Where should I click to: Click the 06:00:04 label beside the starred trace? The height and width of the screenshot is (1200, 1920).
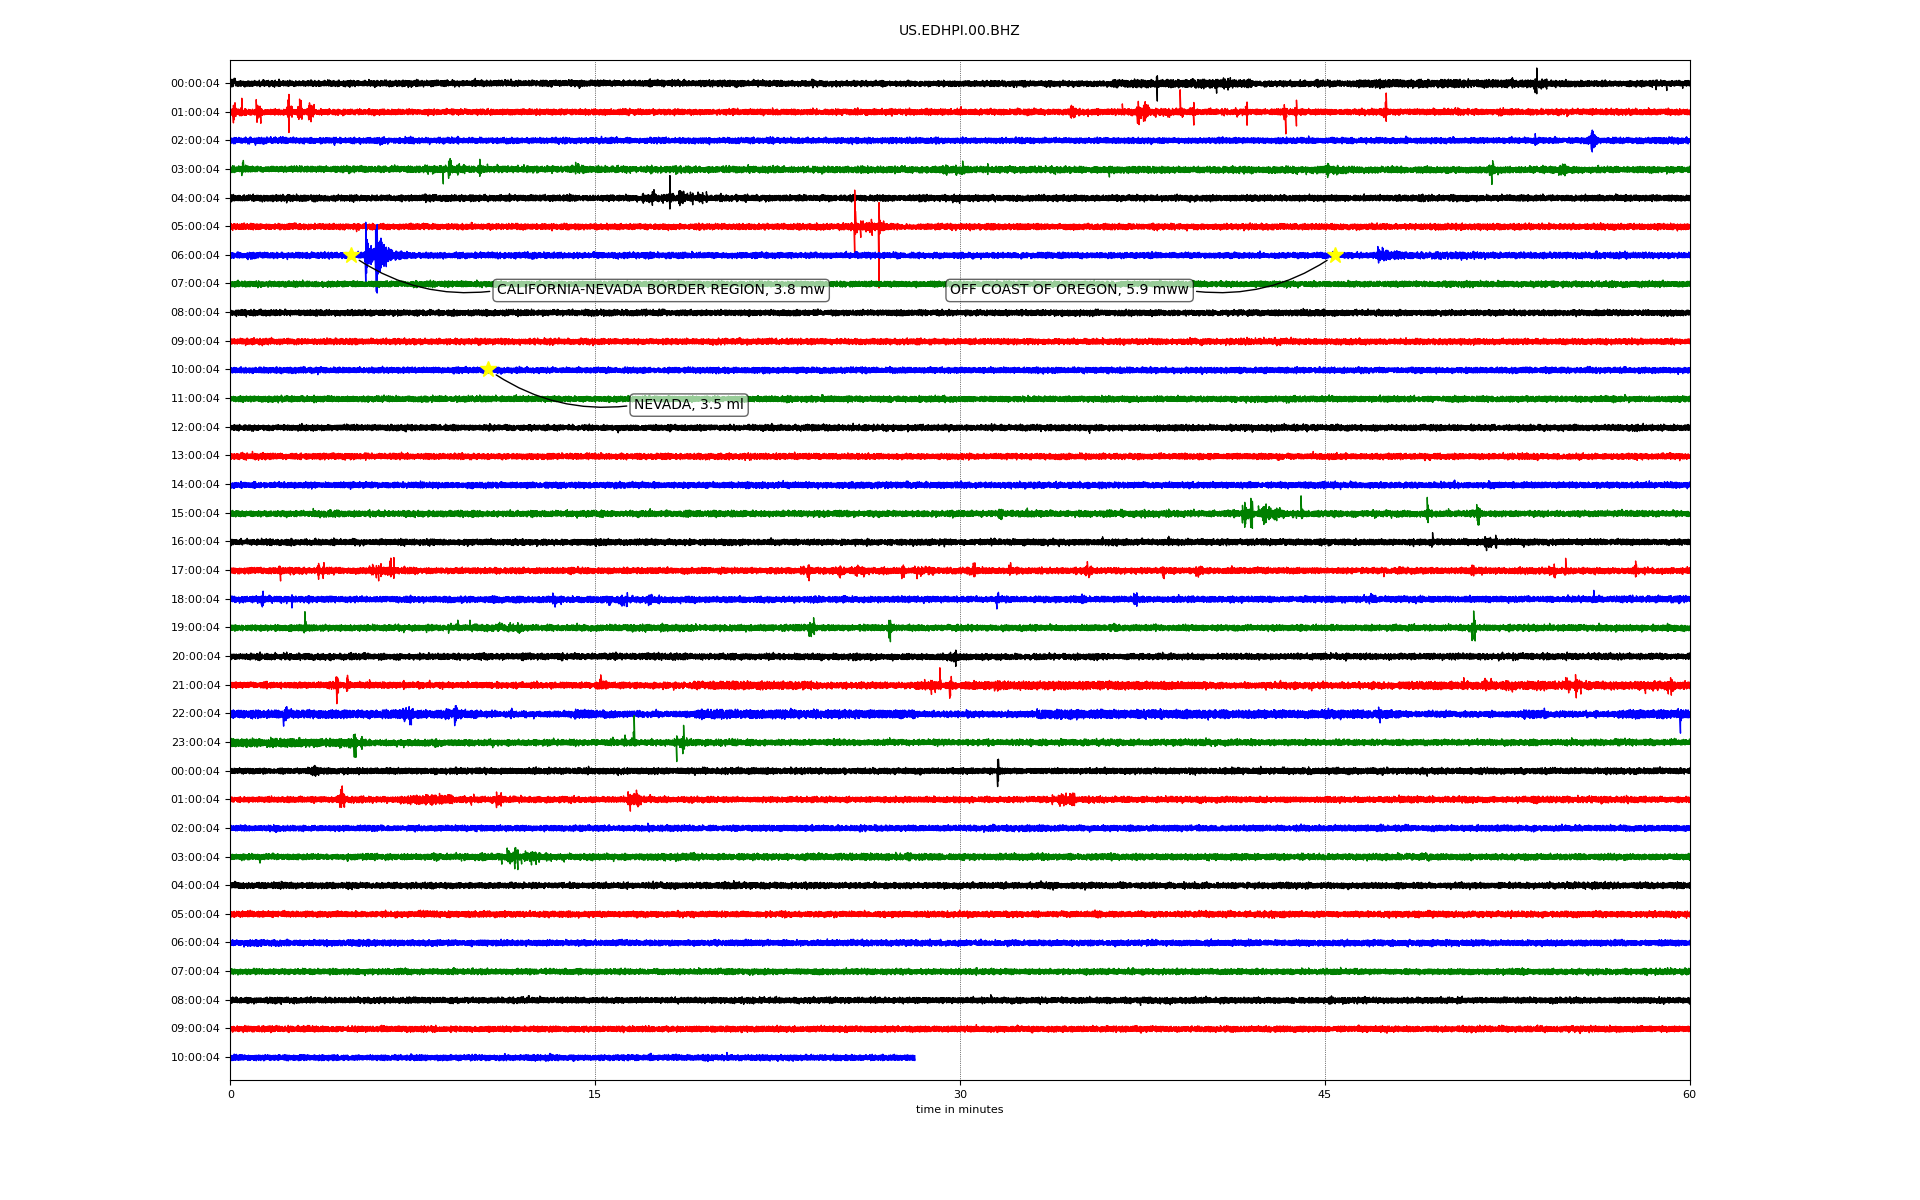(x=195, y=256)
